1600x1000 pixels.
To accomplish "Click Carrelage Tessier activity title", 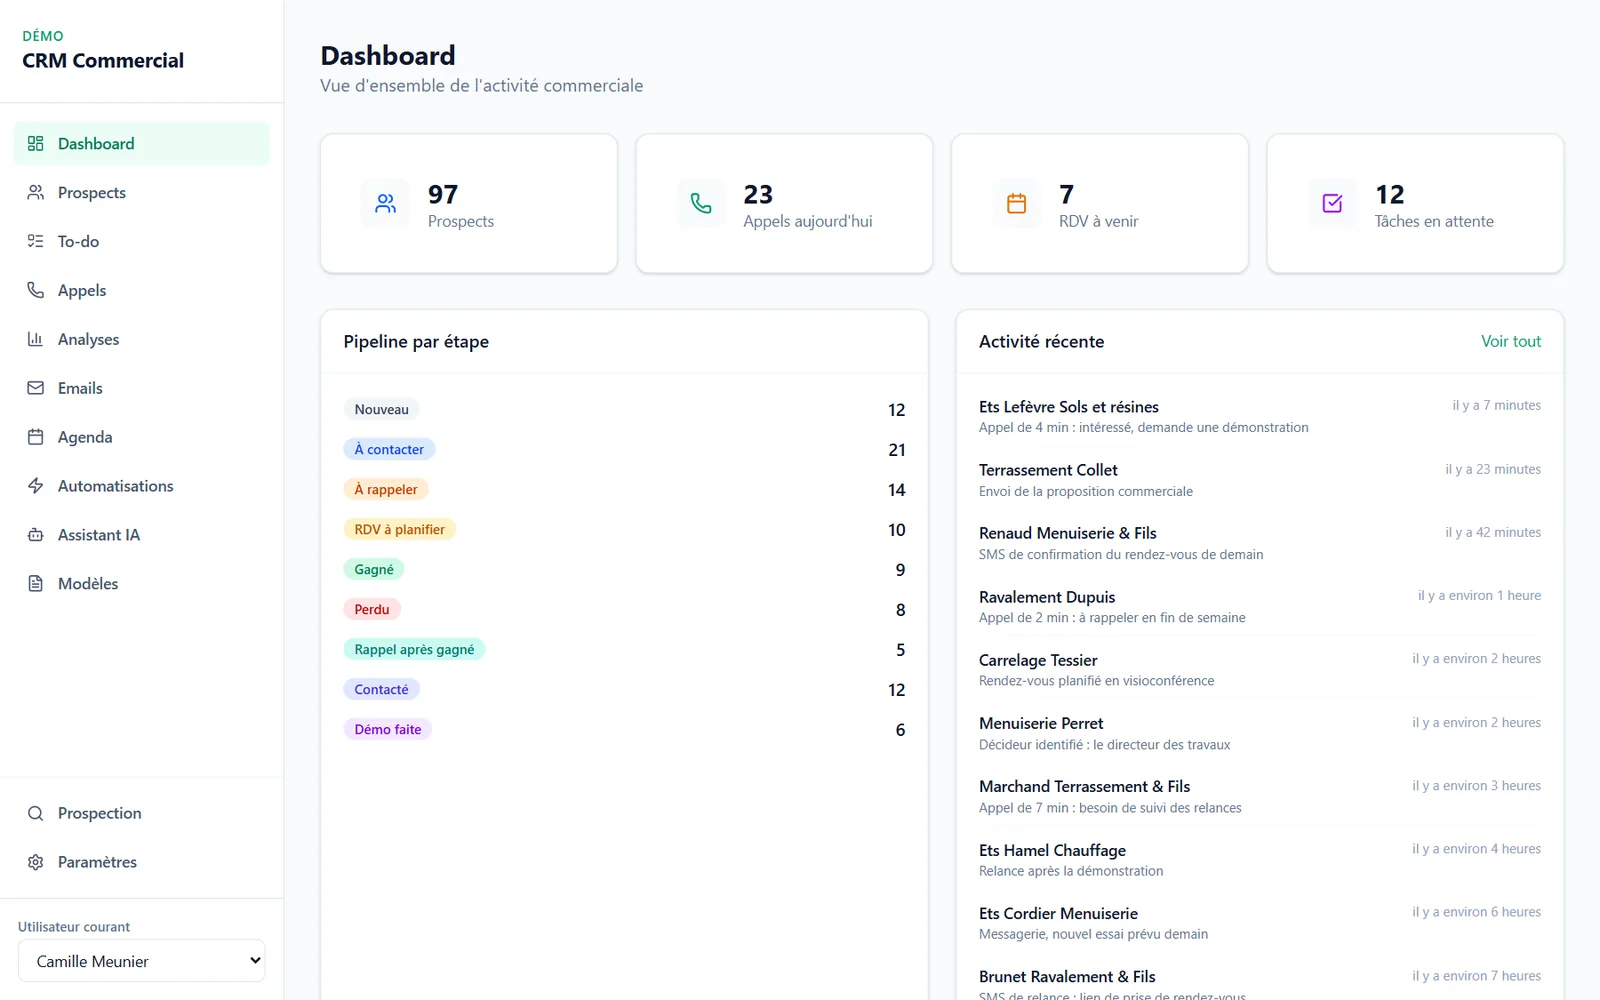I will [x=1038, y=660].
